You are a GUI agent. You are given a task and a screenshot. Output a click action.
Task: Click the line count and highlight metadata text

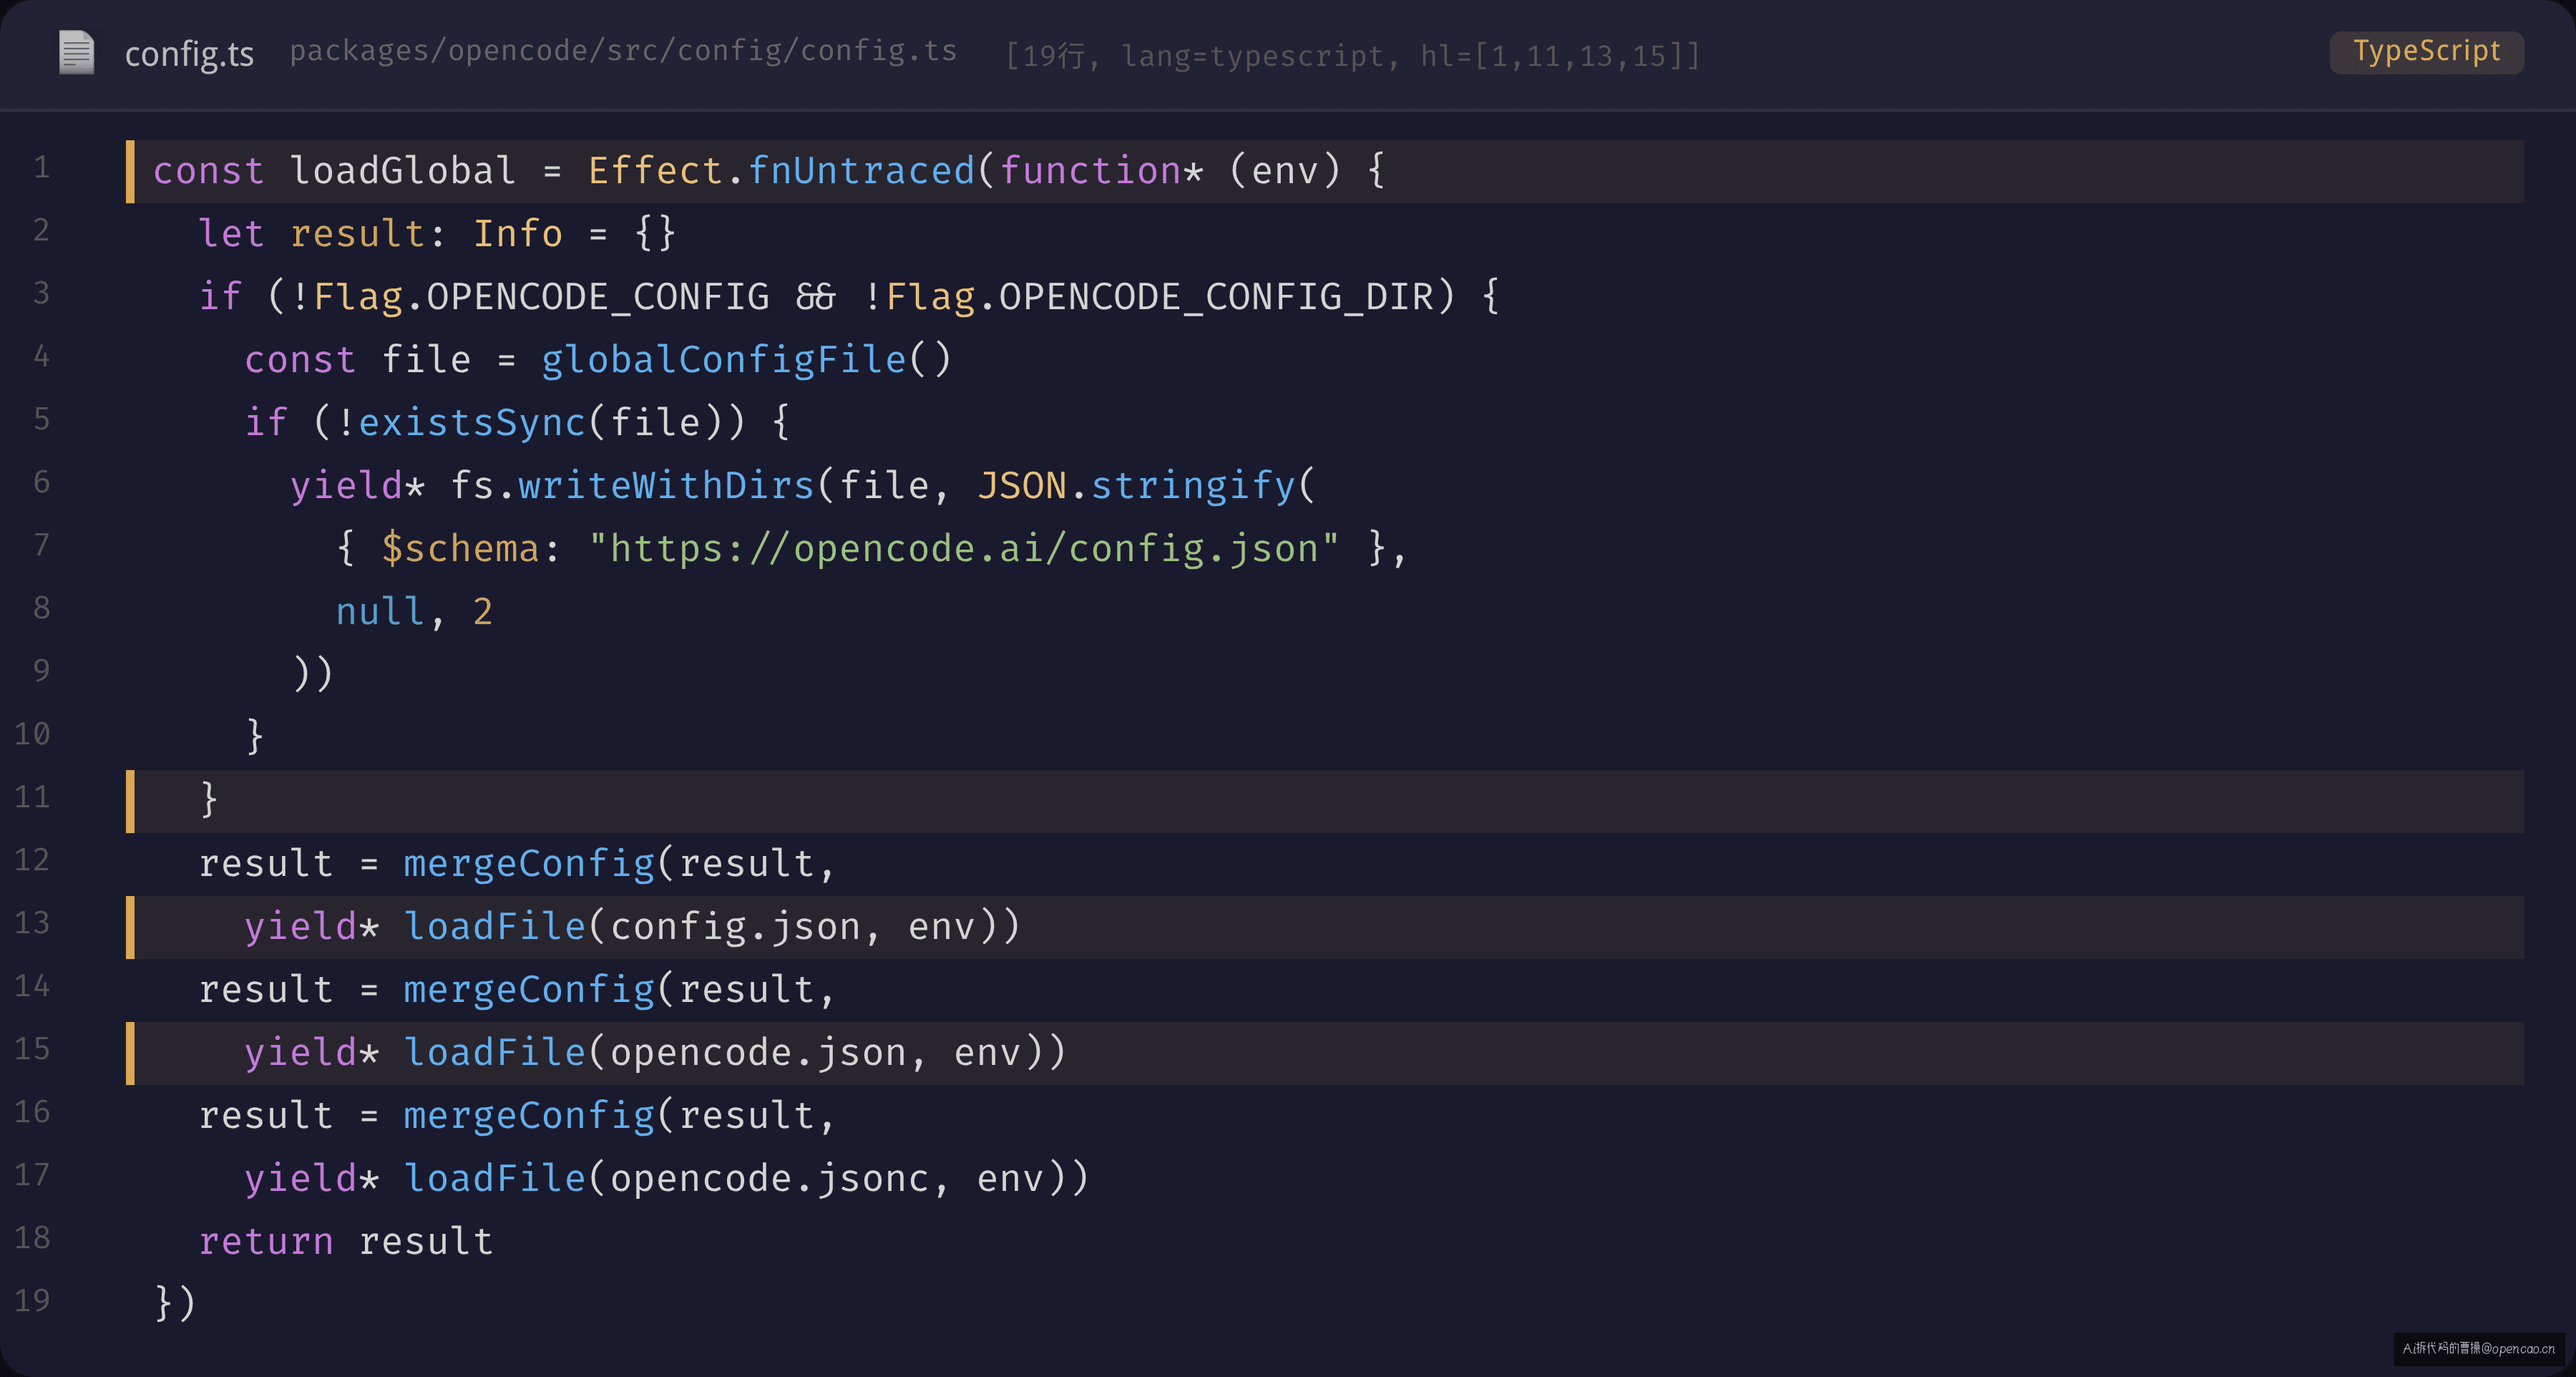1352,56
